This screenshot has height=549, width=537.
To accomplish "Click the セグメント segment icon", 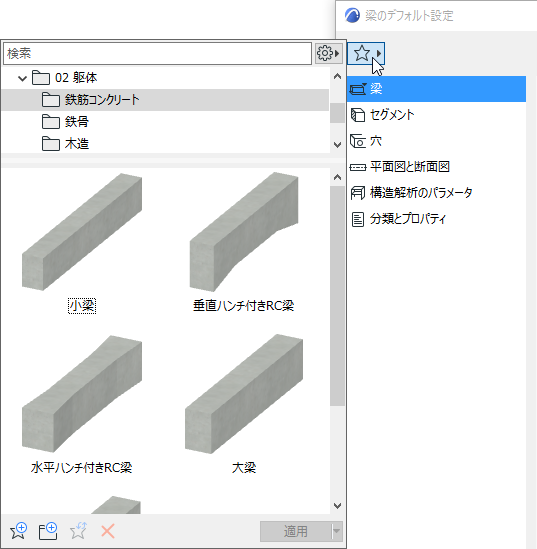I will pyautogui.click(x=358, y=115).
